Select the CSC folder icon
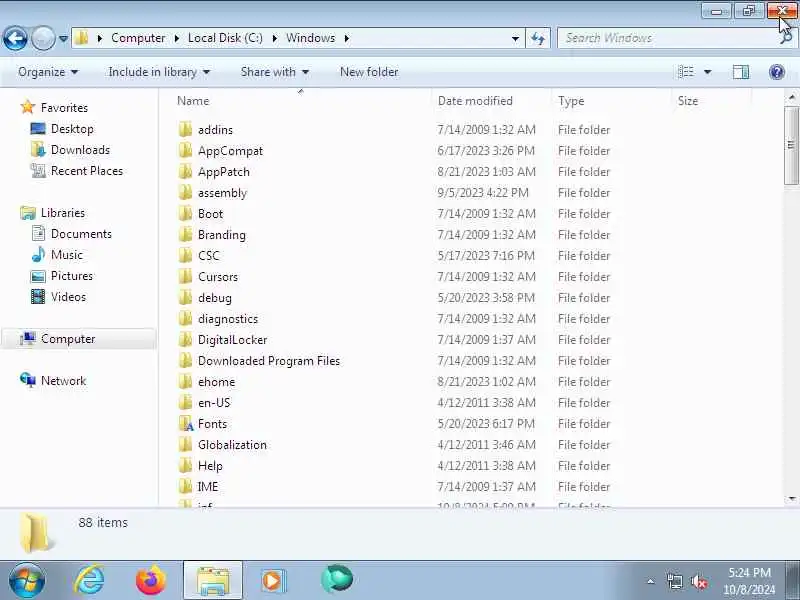This screenshot has height=600, width=800. 186,255
